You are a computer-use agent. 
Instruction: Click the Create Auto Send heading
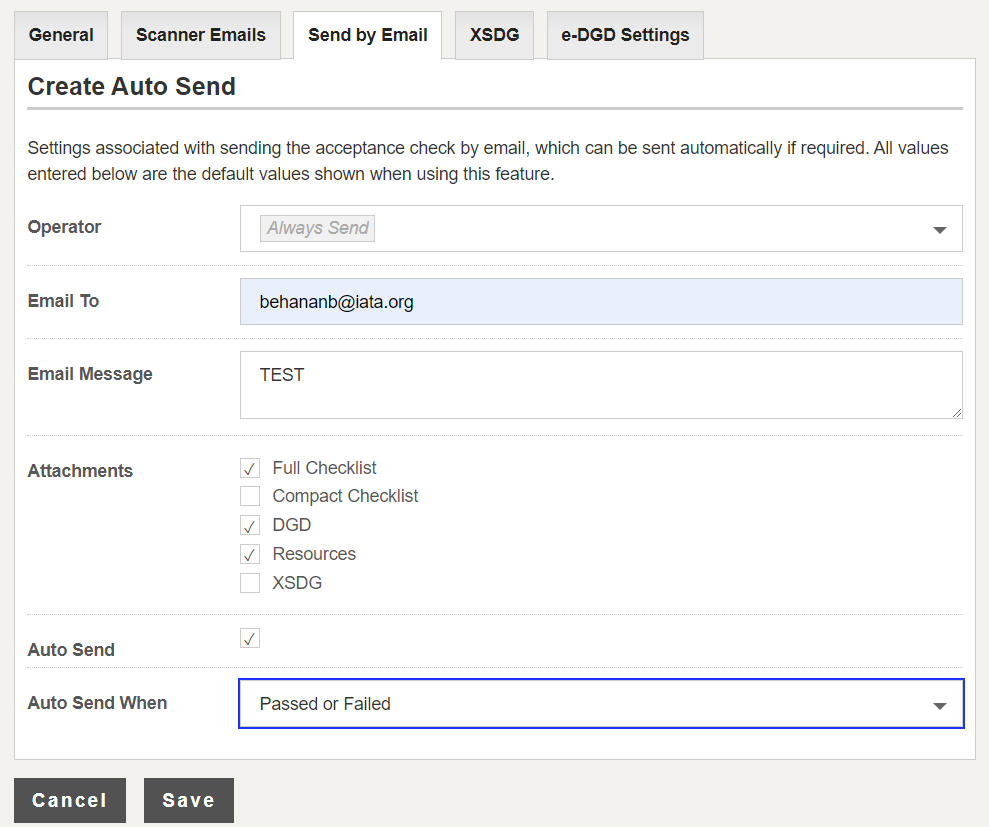131,86
